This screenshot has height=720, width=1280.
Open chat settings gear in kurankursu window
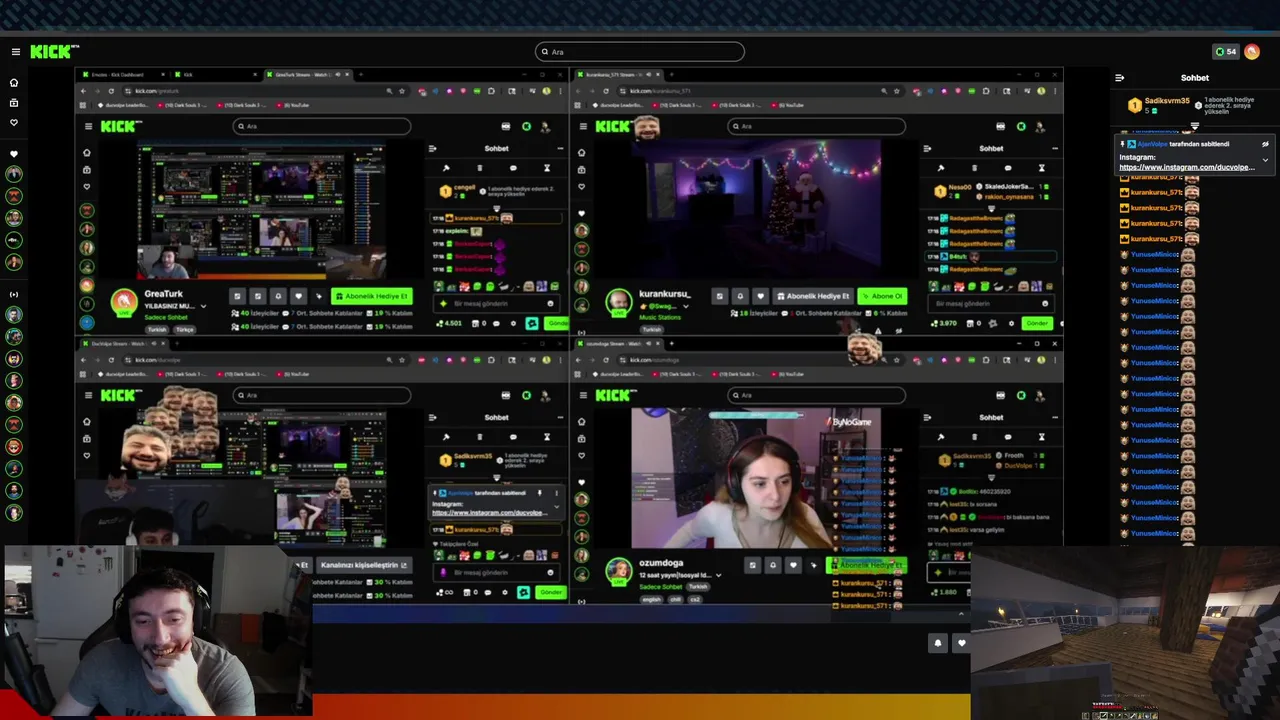pyautogui.click(x=1011, y=324)
